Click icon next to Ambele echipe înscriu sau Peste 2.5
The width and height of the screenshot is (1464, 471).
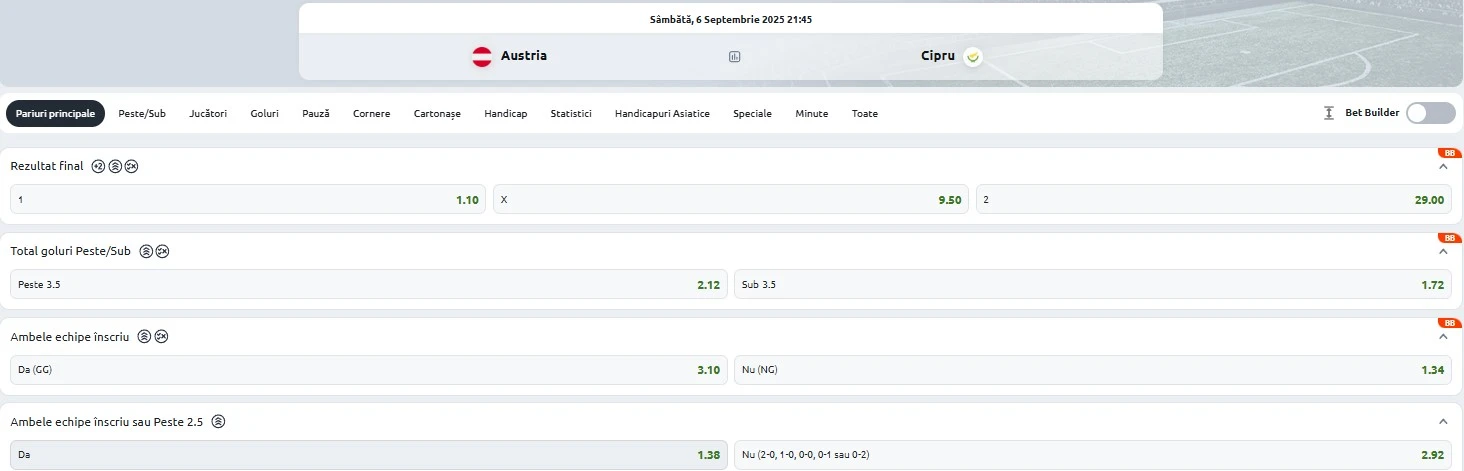[218, 422]
